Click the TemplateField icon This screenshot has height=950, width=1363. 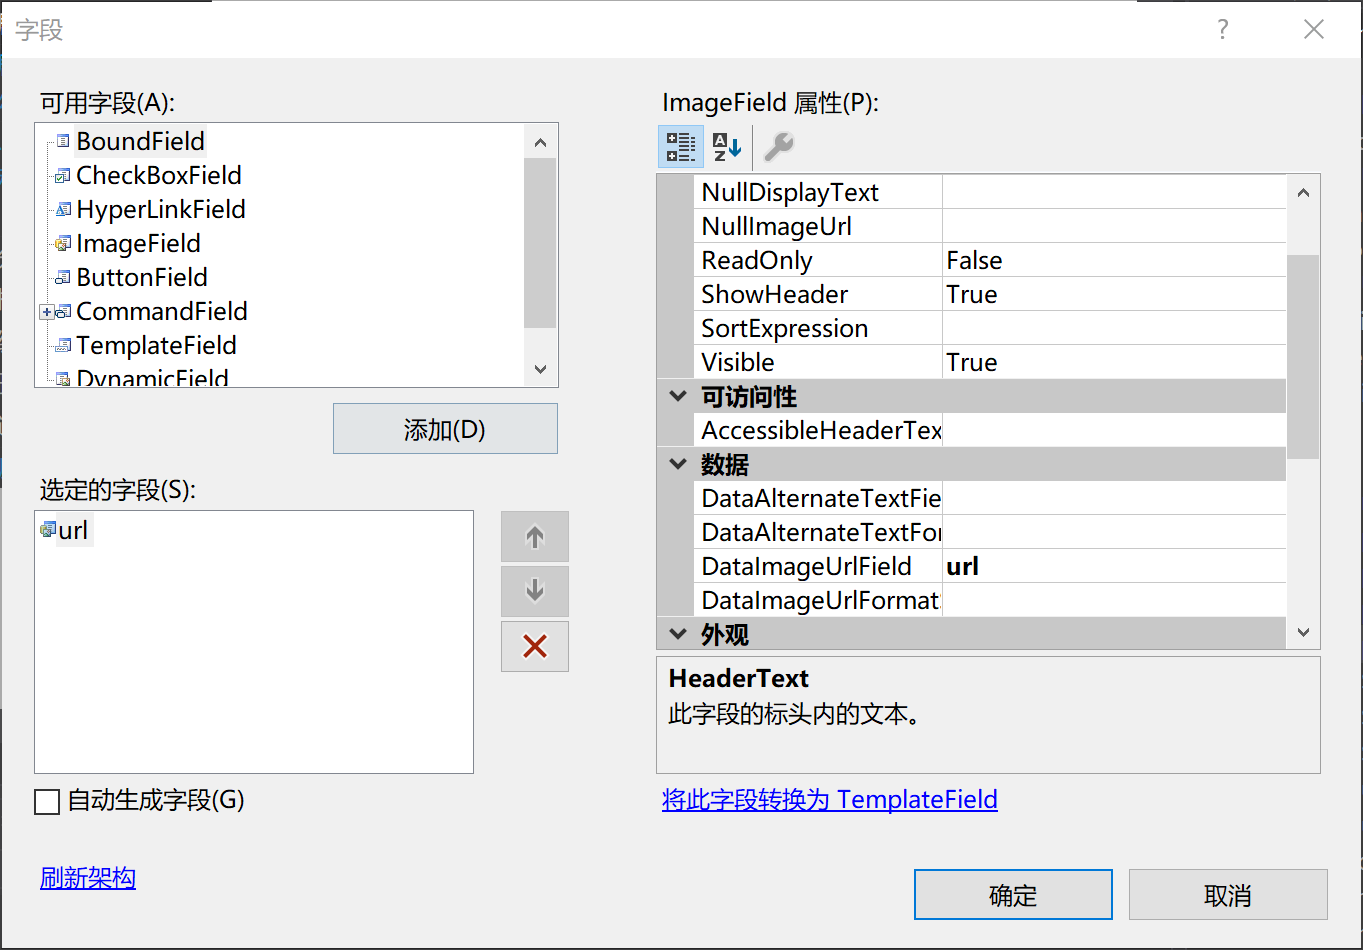[63, 345]
